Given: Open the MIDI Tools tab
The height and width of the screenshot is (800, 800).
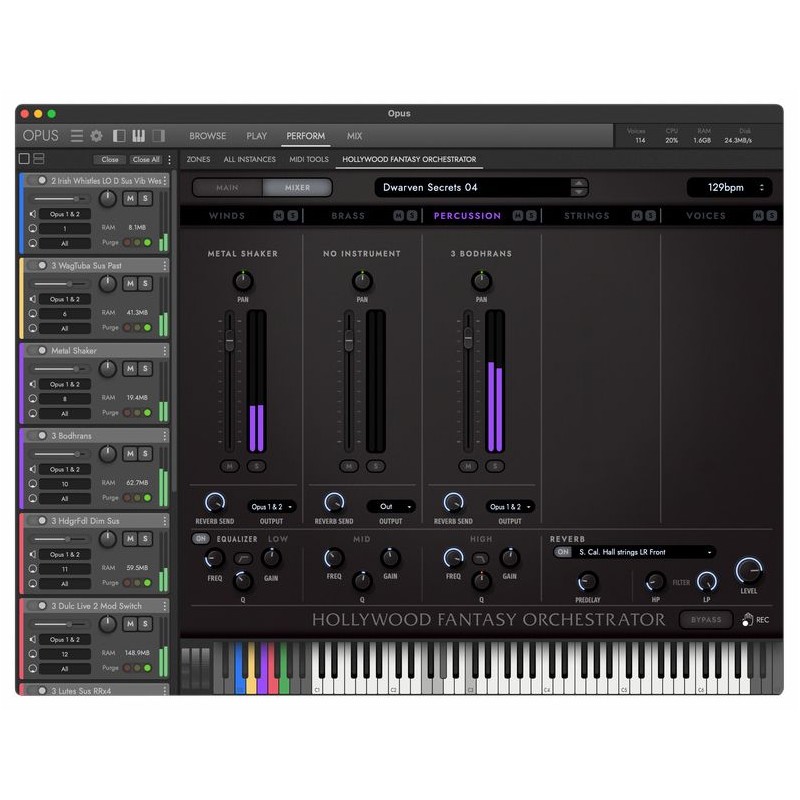Looking at the screenshot, I should 309,160.
